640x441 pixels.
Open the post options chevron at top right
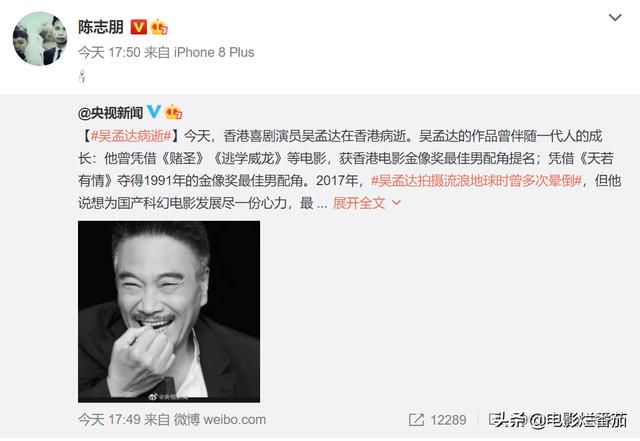[x=615, y=18]
